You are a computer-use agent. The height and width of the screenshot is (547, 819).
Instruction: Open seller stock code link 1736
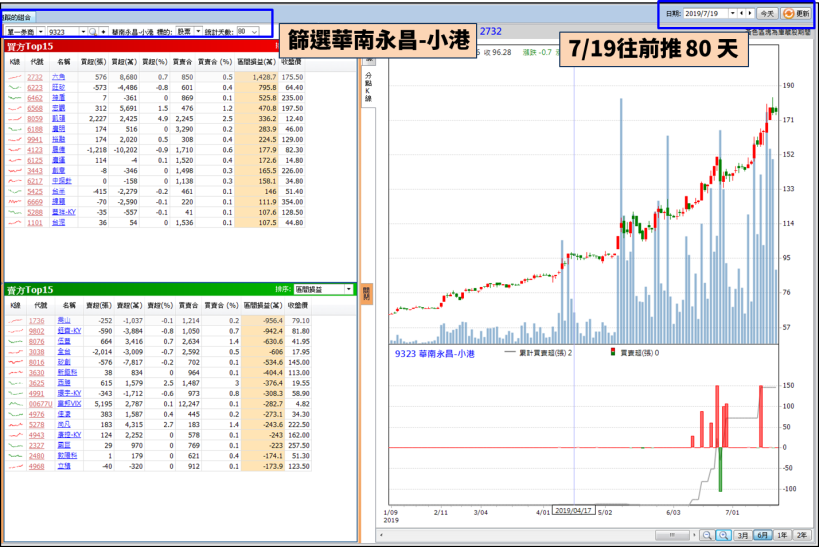[x=37, y=321]
